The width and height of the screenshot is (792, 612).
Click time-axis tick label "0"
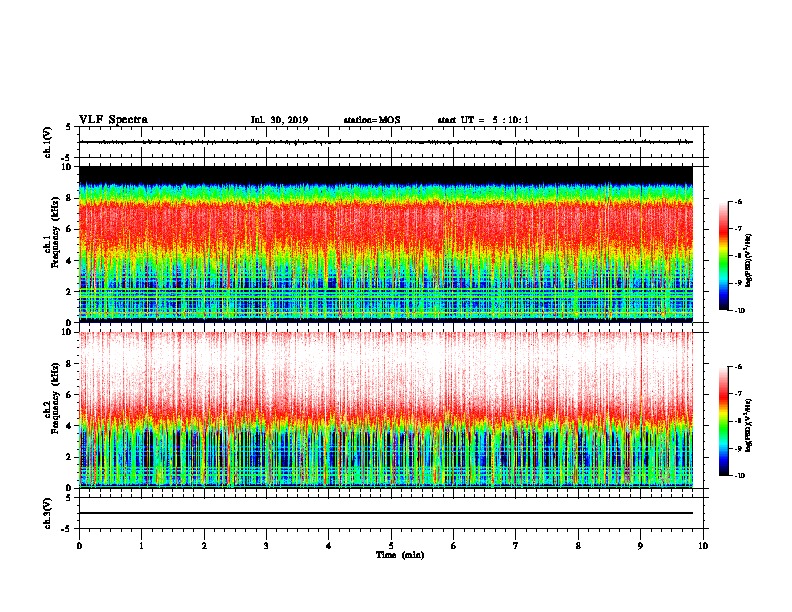[79, 546]
